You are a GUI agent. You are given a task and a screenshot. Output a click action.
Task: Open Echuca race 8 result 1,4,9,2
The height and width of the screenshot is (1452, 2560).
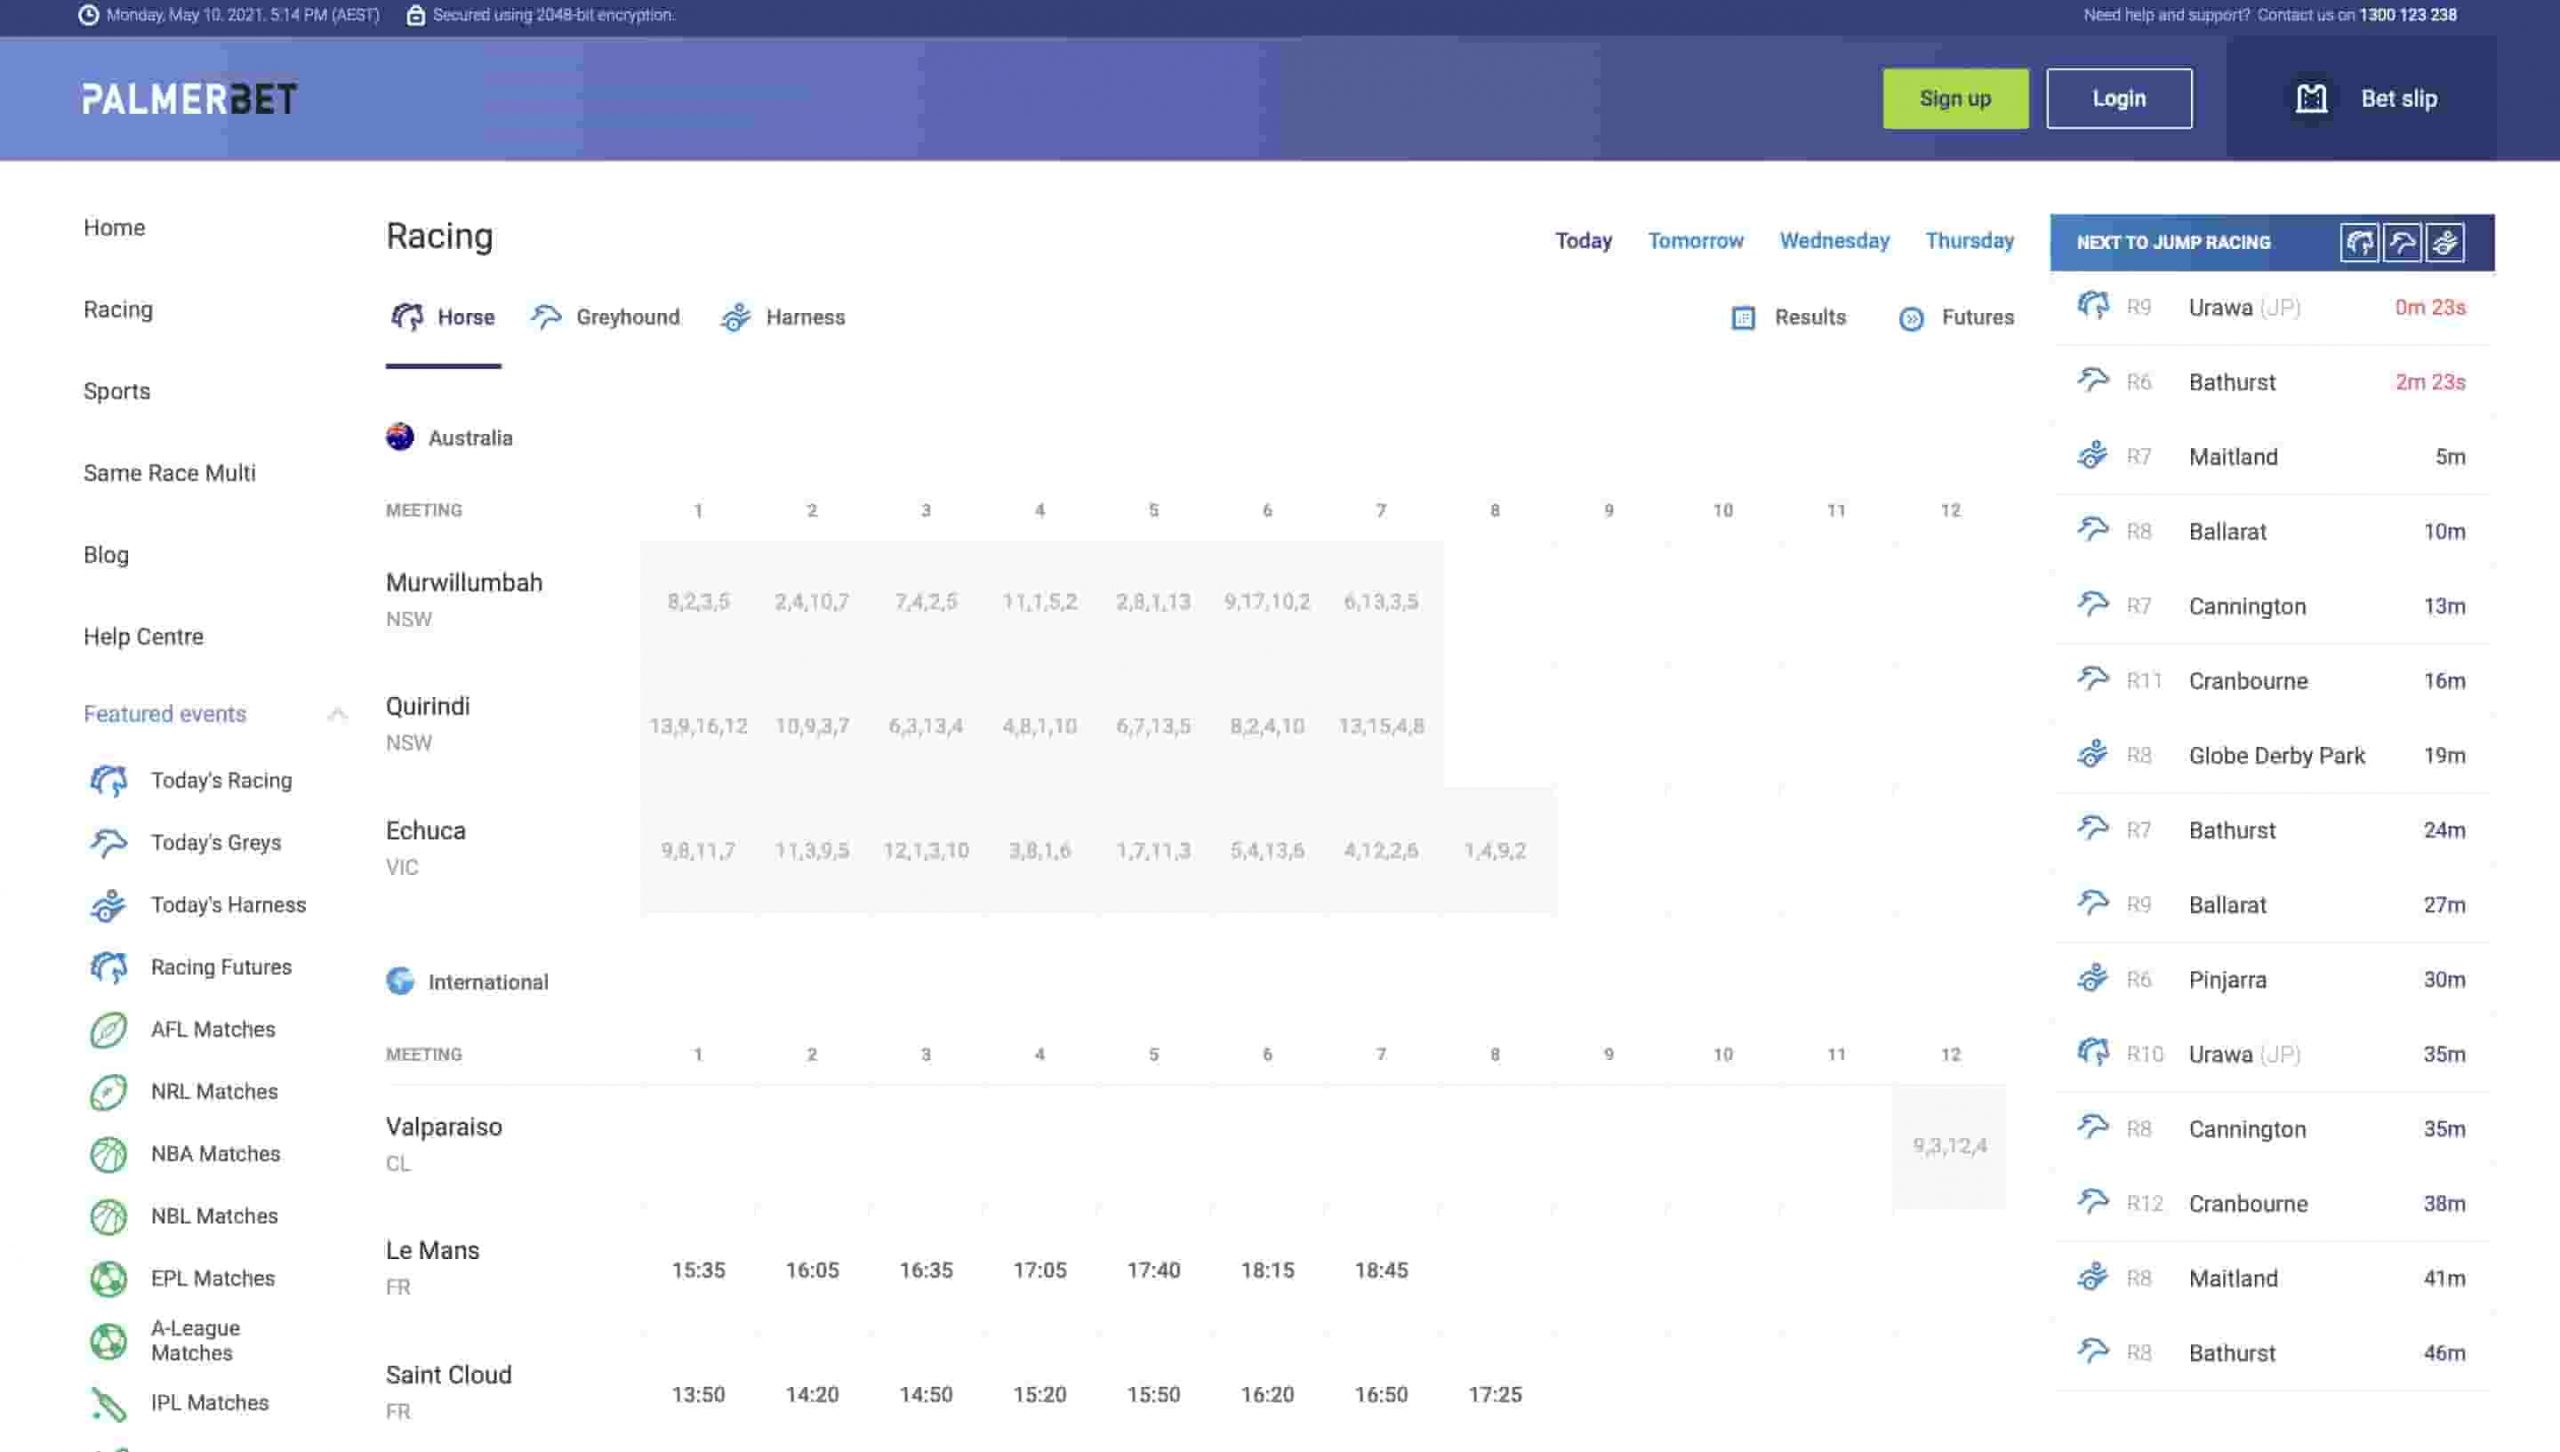coord(1494,850)
